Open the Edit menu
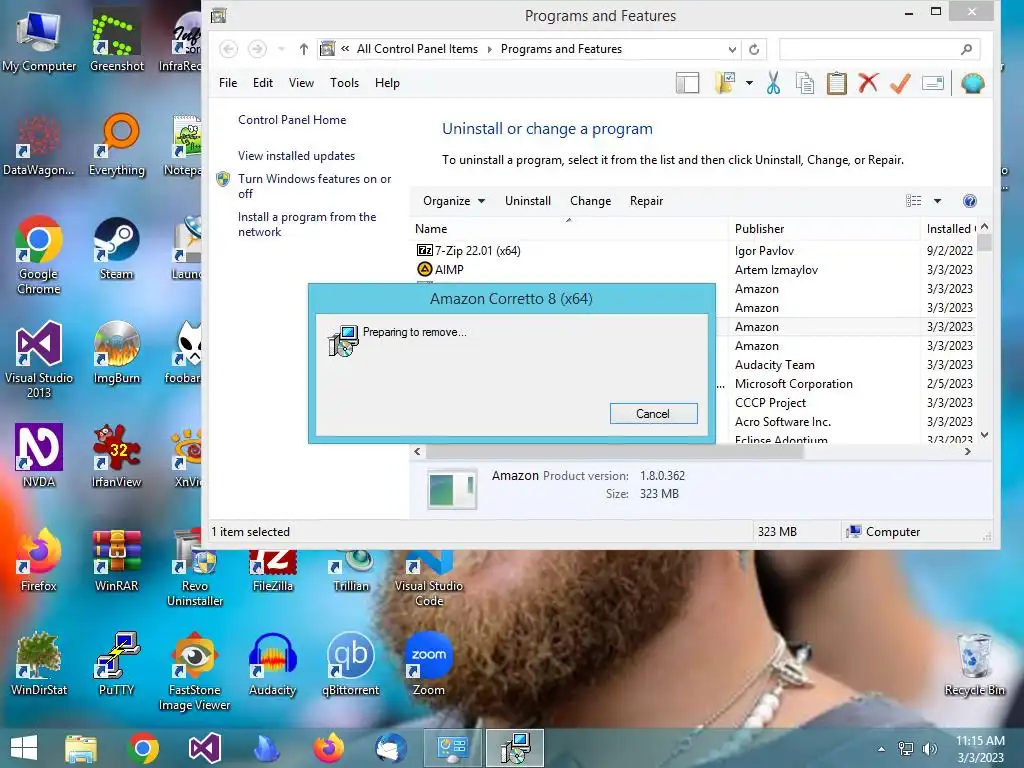The width and height of the screenshot is (1024, 768). pos(263,83)
